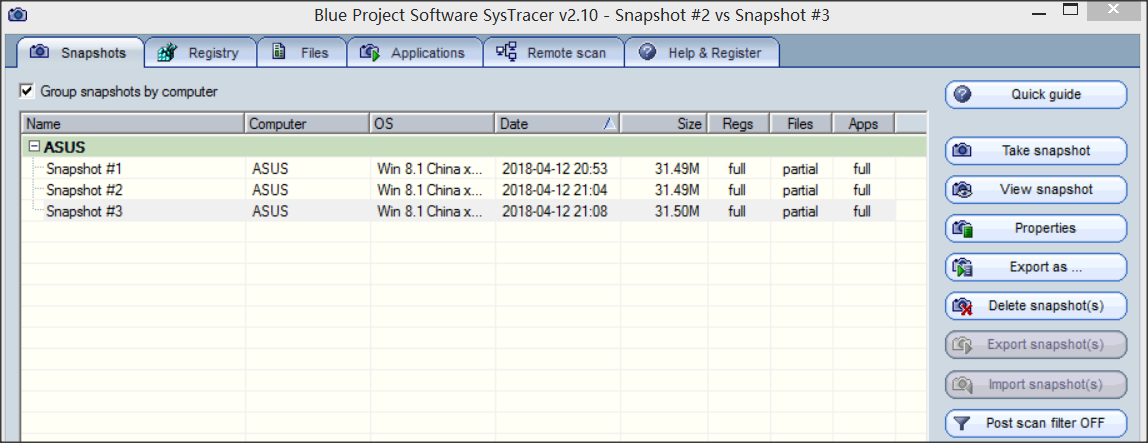Click Snapshot #2's OS cell
The image size is (1148, 443).
click(x=430, y=190)
